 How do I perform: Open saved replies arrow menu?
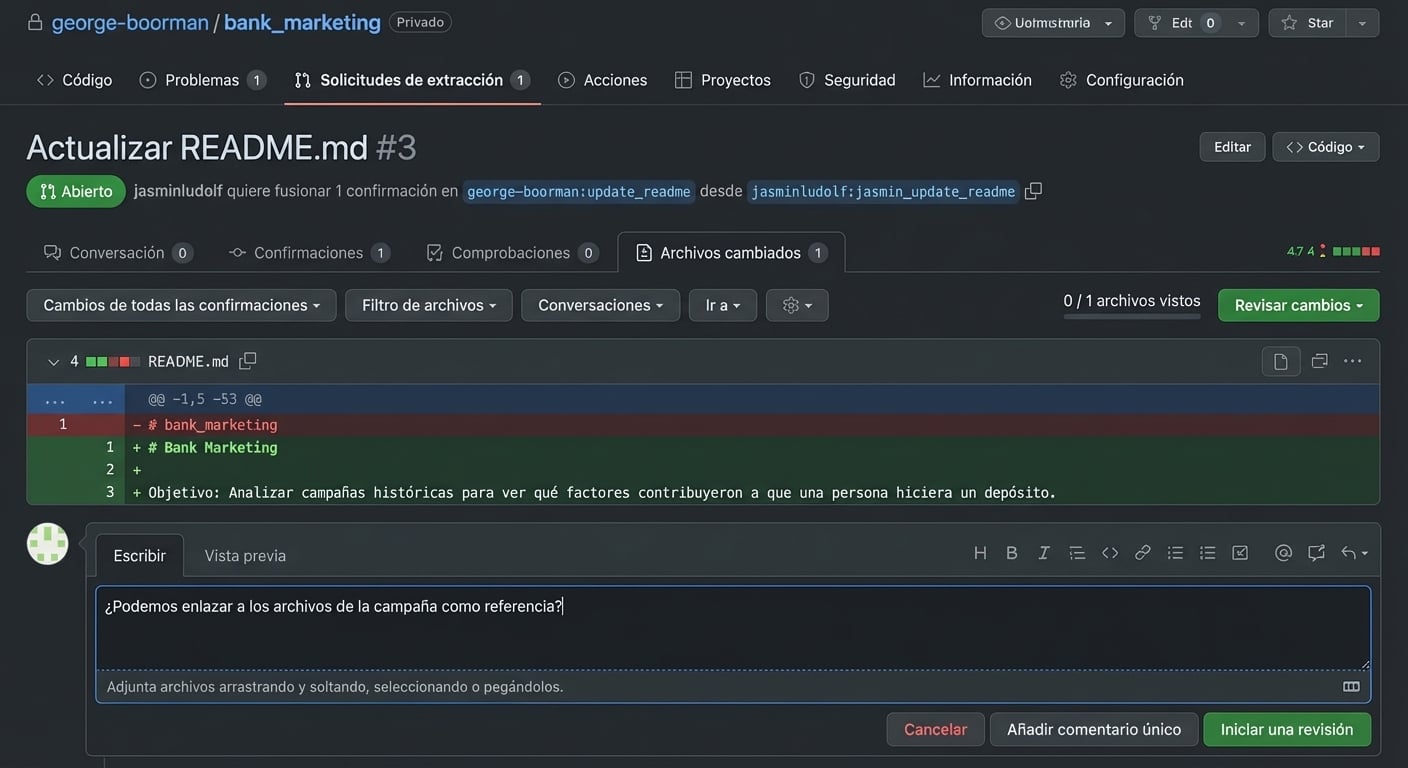(x=1354, y=553)
